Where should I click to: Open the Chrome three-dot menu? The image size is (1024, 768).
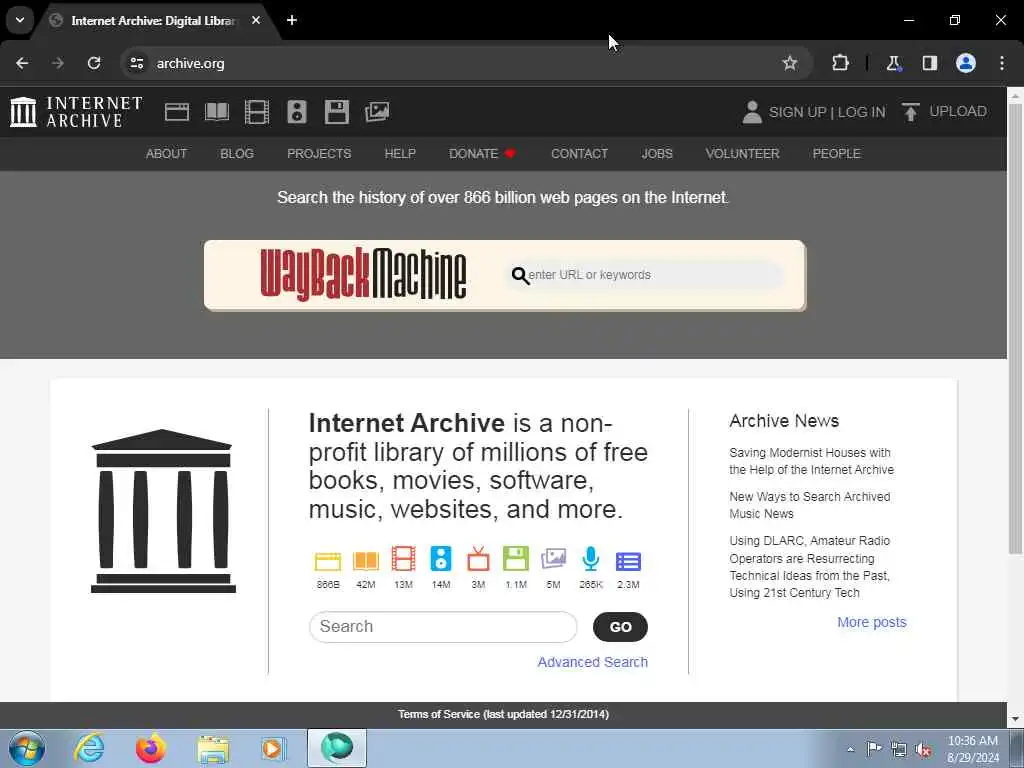(x=1002, y=63)
